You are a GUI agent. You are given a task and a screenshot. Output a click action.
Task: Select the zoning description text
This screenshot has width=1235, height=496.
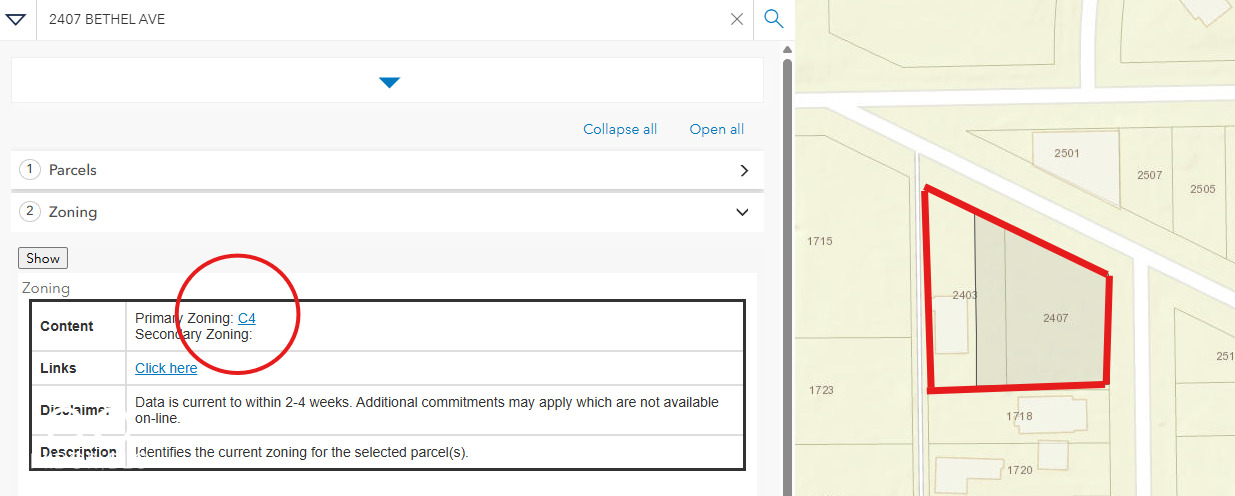302,452
